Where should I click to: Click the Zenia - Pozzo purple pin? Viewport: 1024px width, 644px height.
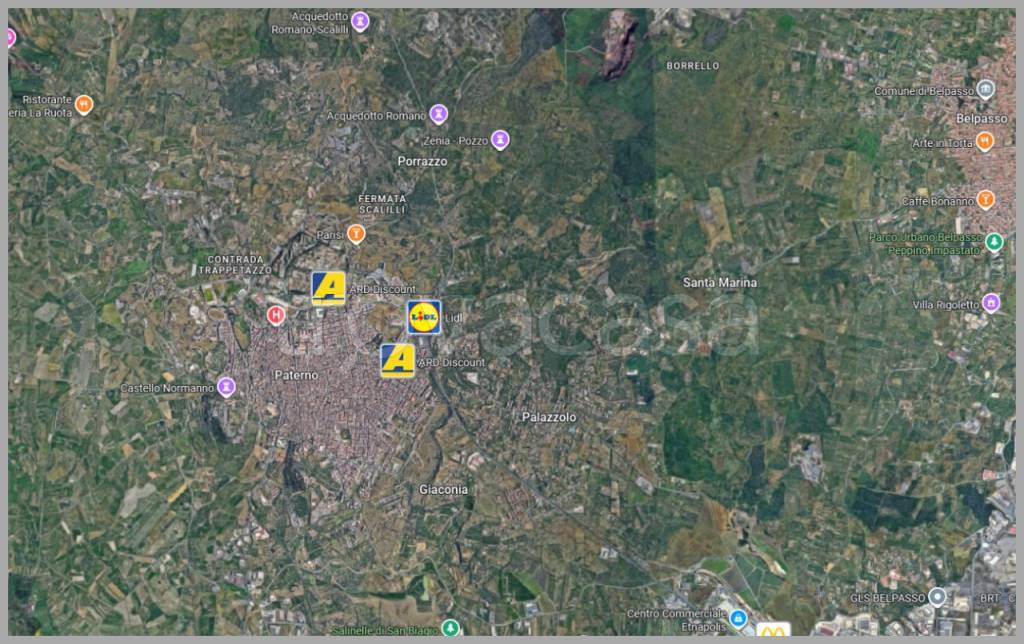500,140
